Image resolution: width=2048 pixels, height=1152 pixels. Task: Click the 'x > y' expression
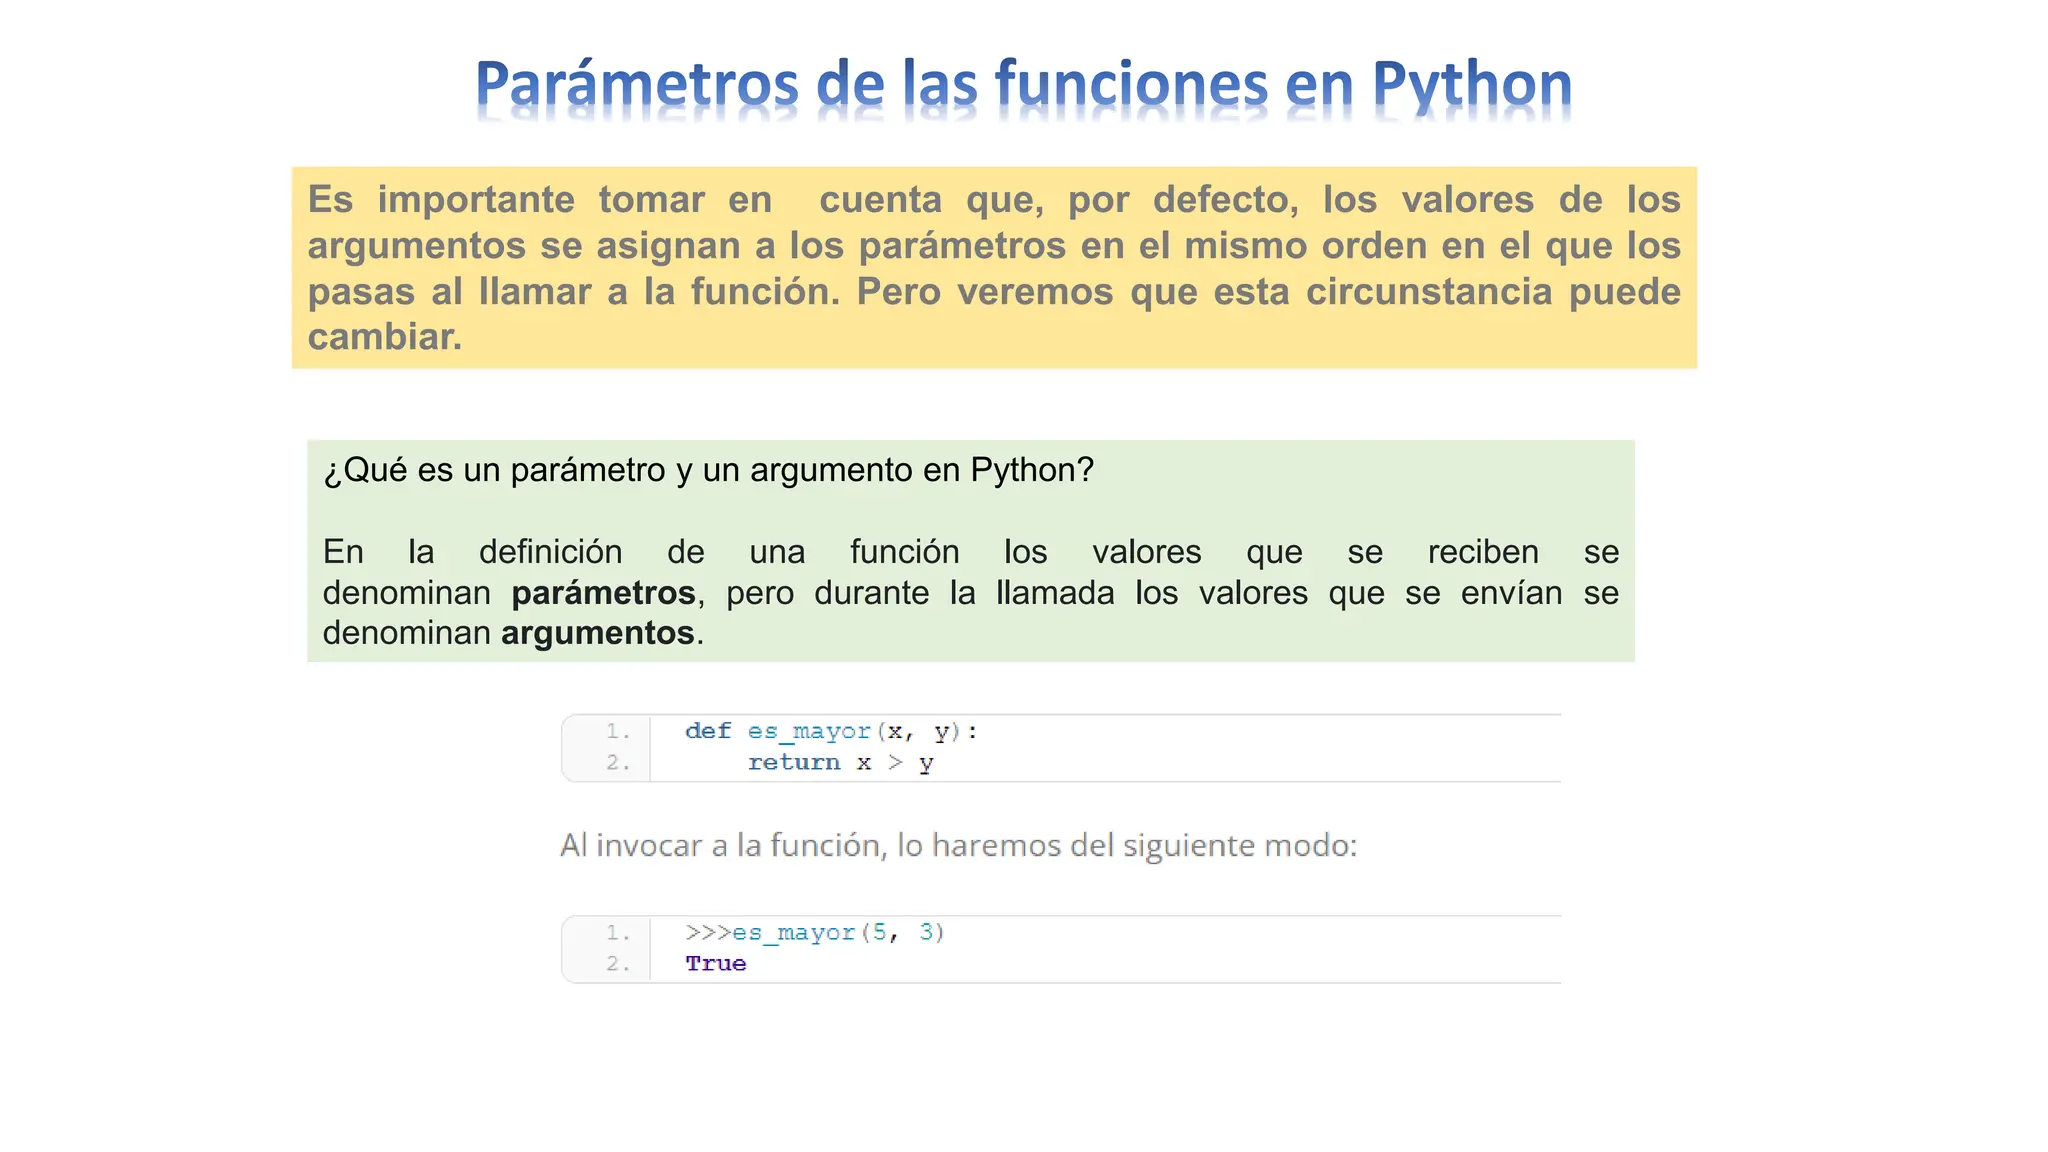point(895,763)
